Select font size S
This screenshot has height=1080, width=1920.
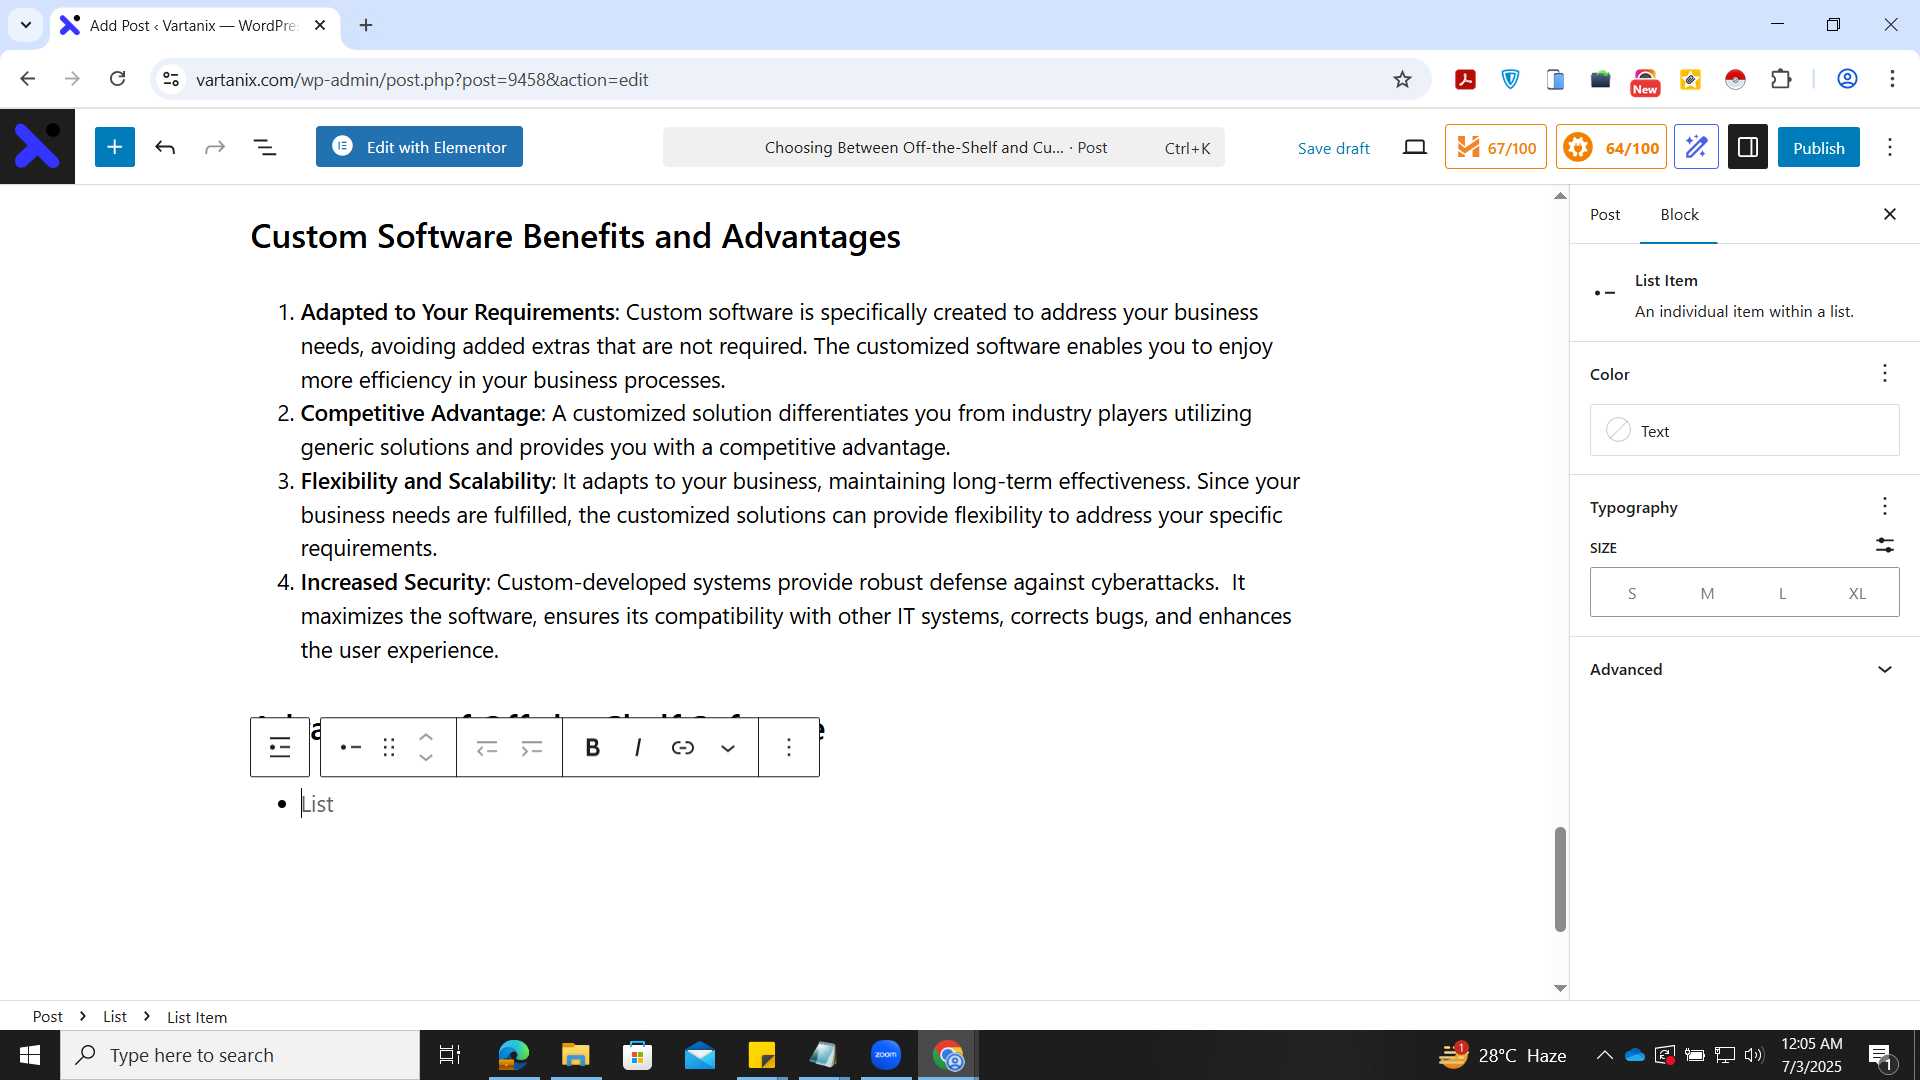coord(1631,593)
